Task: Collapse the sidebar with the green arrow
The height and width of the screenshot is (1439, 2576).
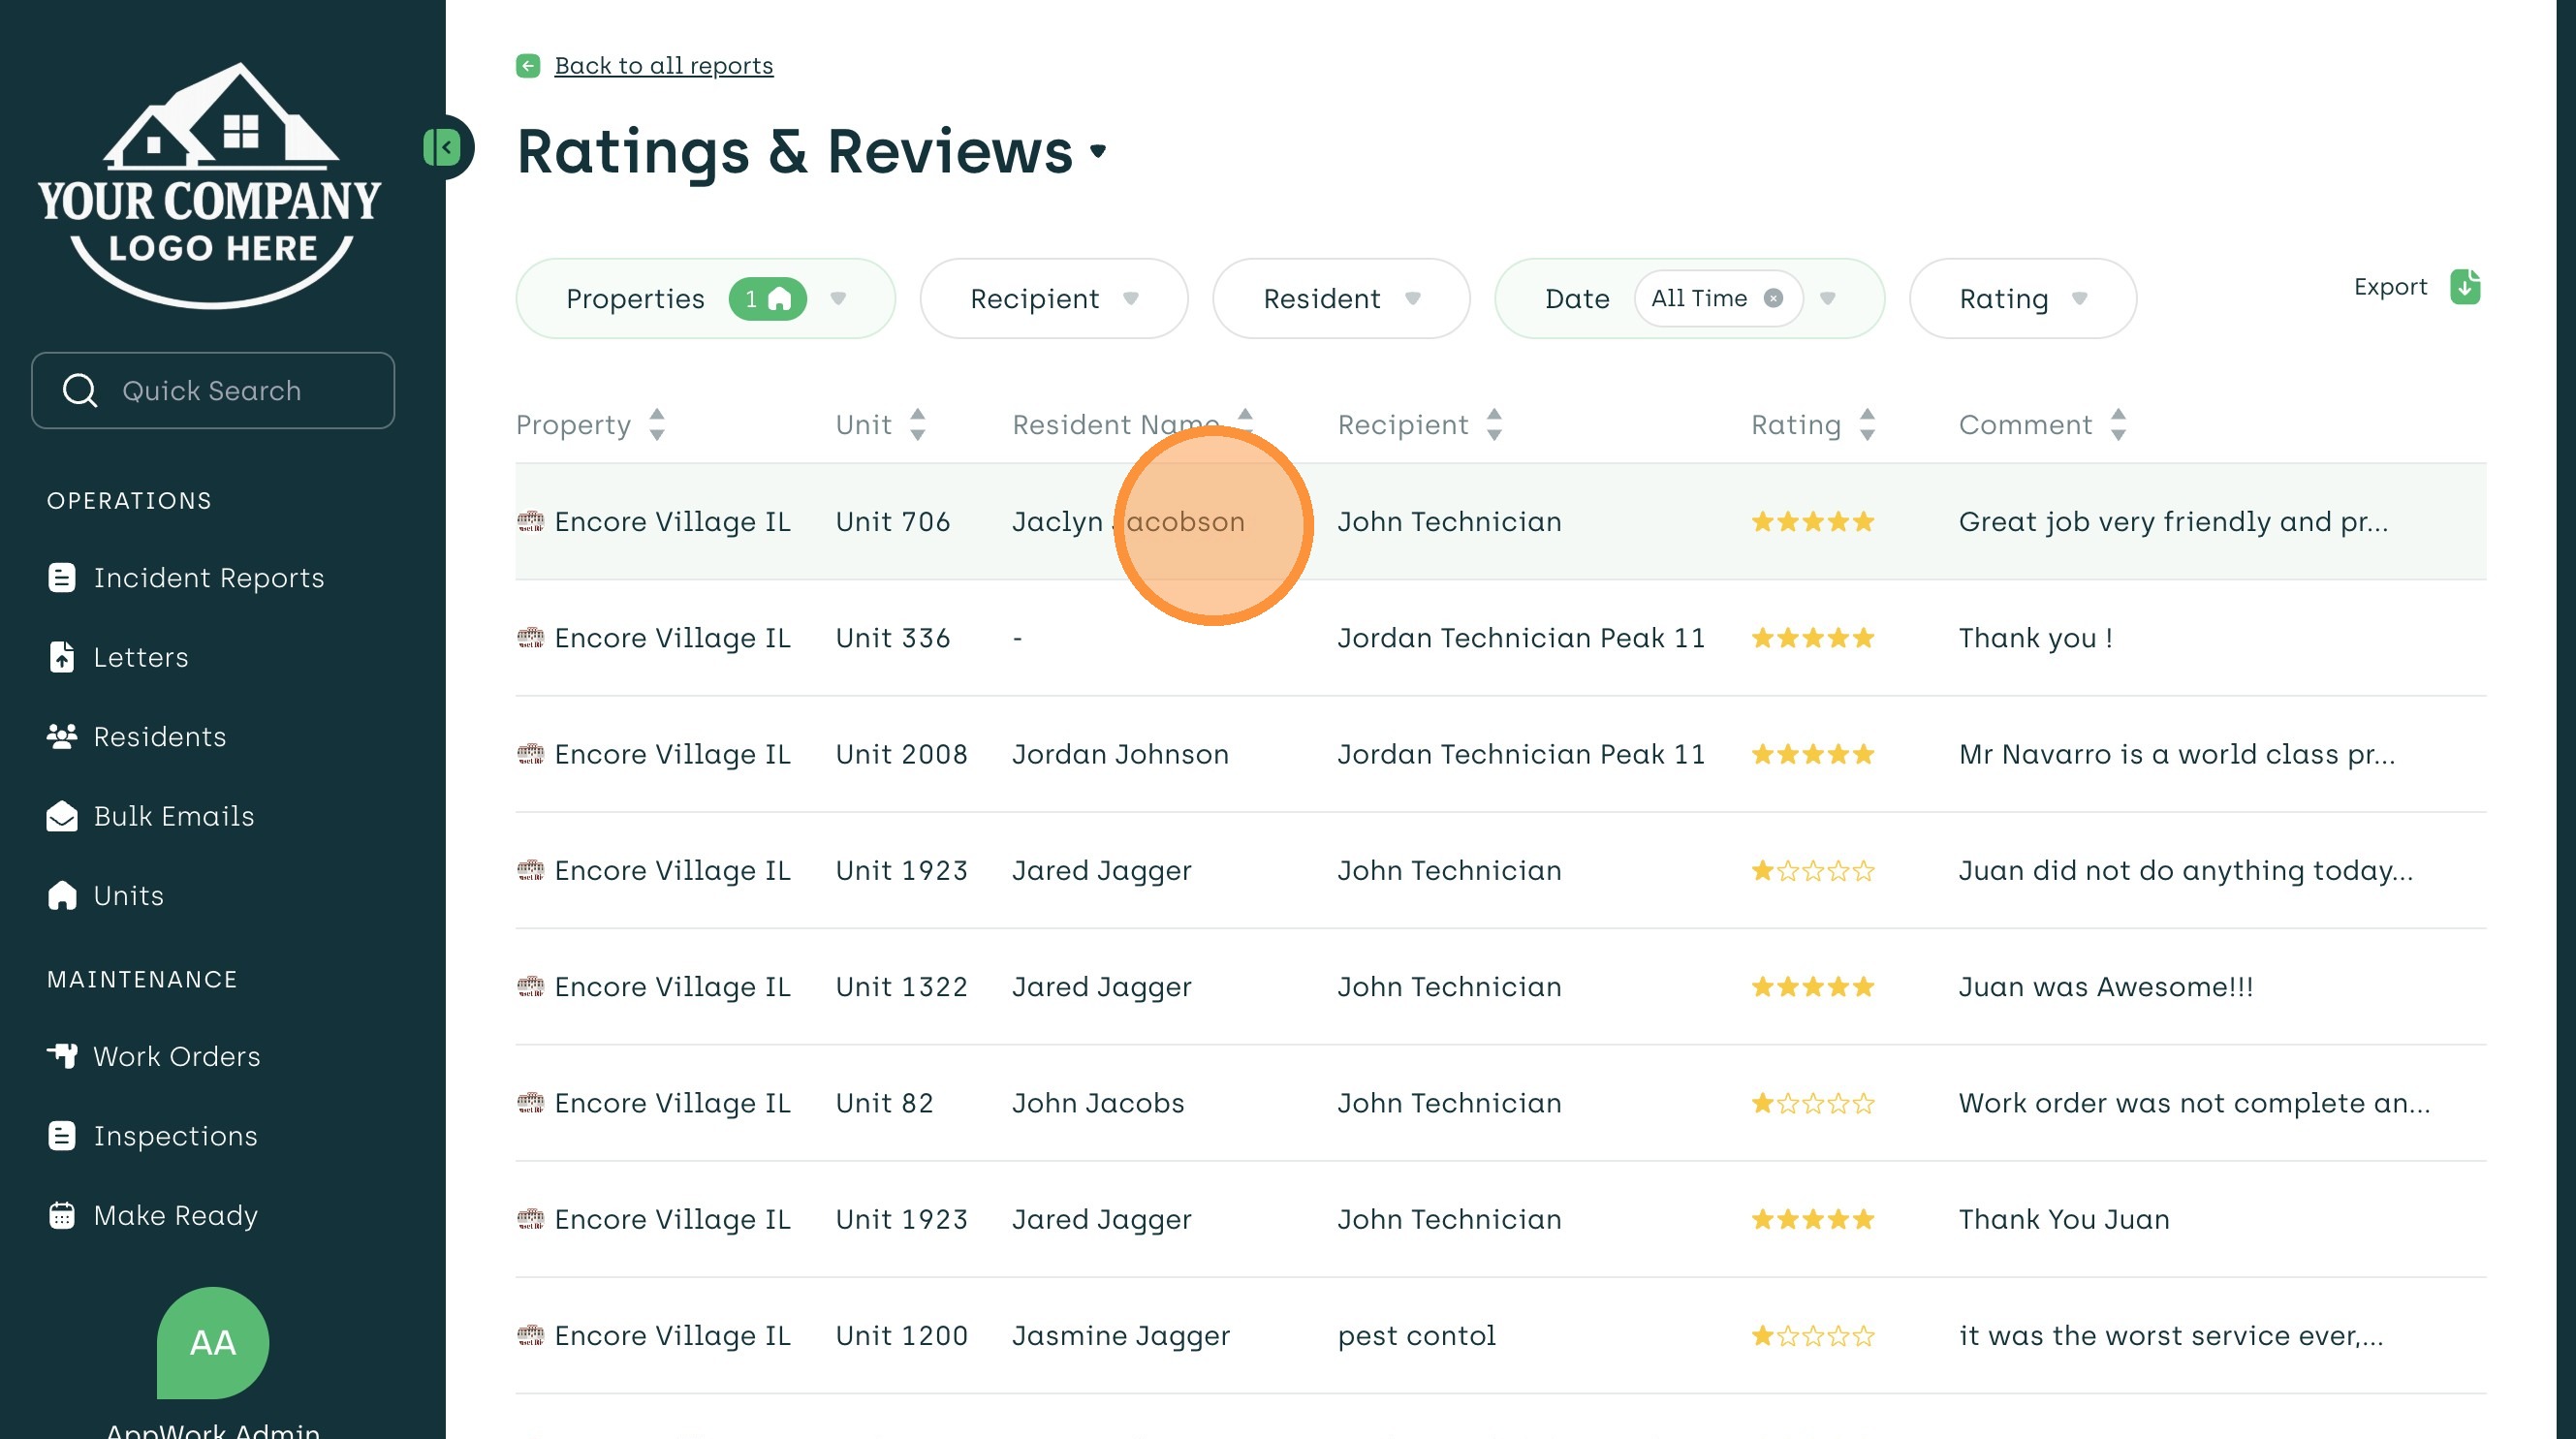Action: (x=443, y=148)
